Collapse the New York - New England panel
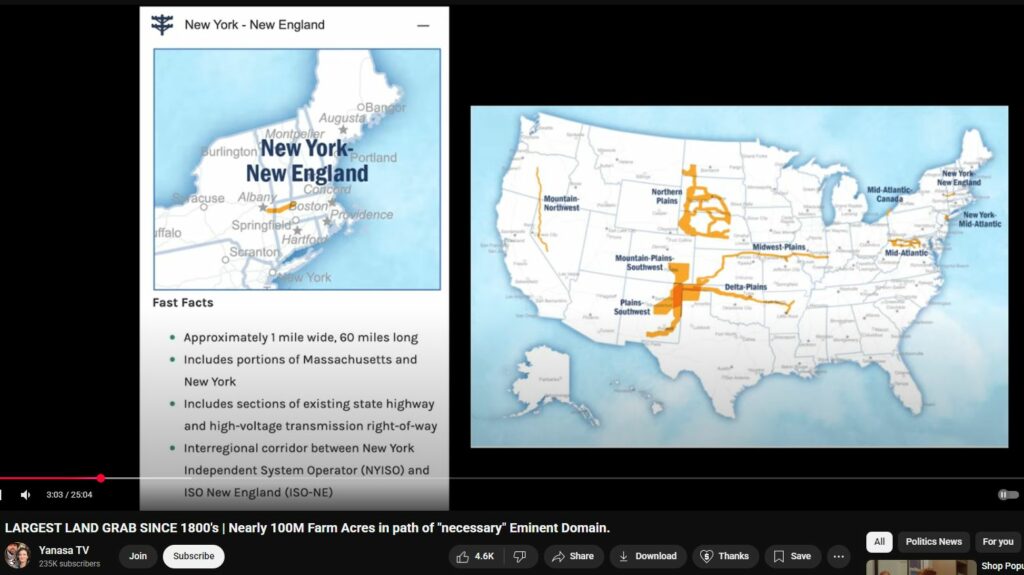This screenshot has height=575, width=1024. (x=423, y=25)
